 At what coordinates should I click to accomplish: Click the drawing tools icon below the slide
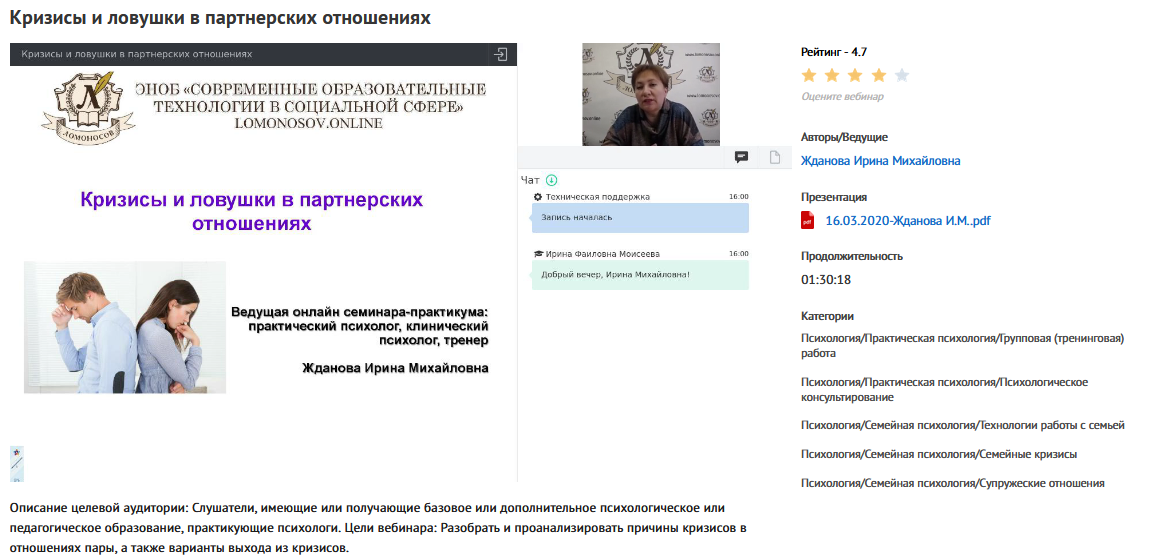tap(16, 464)
